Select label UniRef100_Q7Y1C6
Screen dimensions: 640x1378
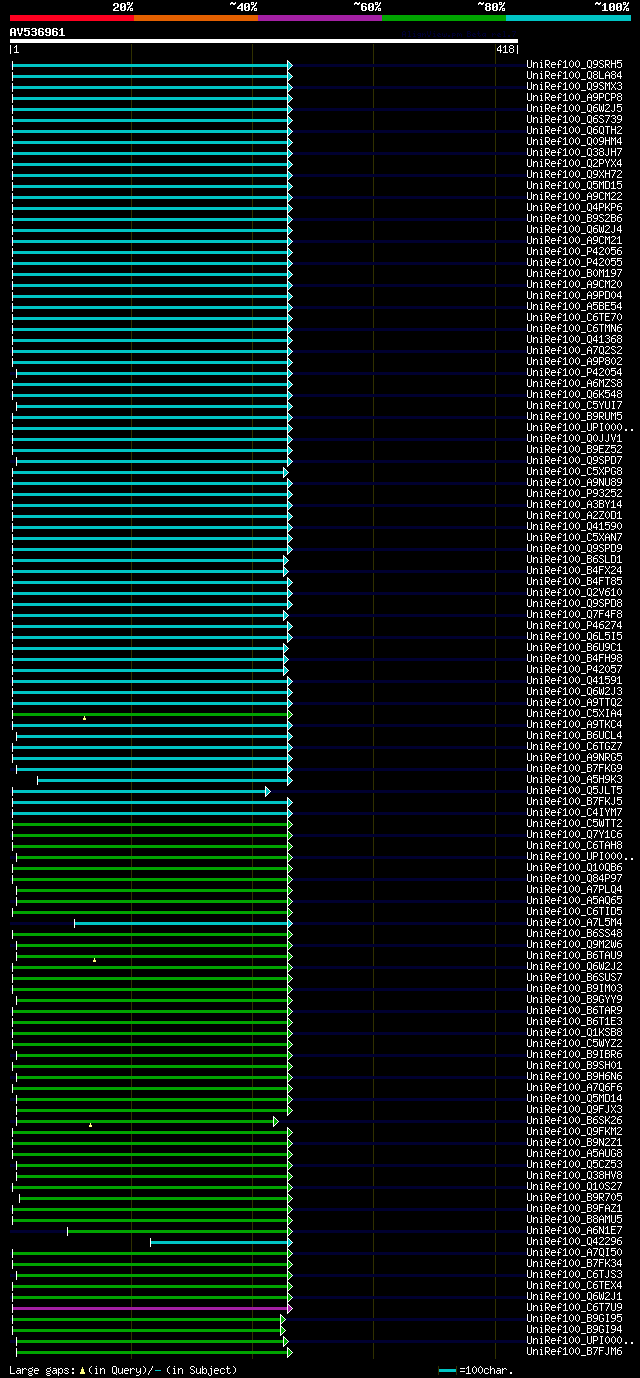point(574,834)
